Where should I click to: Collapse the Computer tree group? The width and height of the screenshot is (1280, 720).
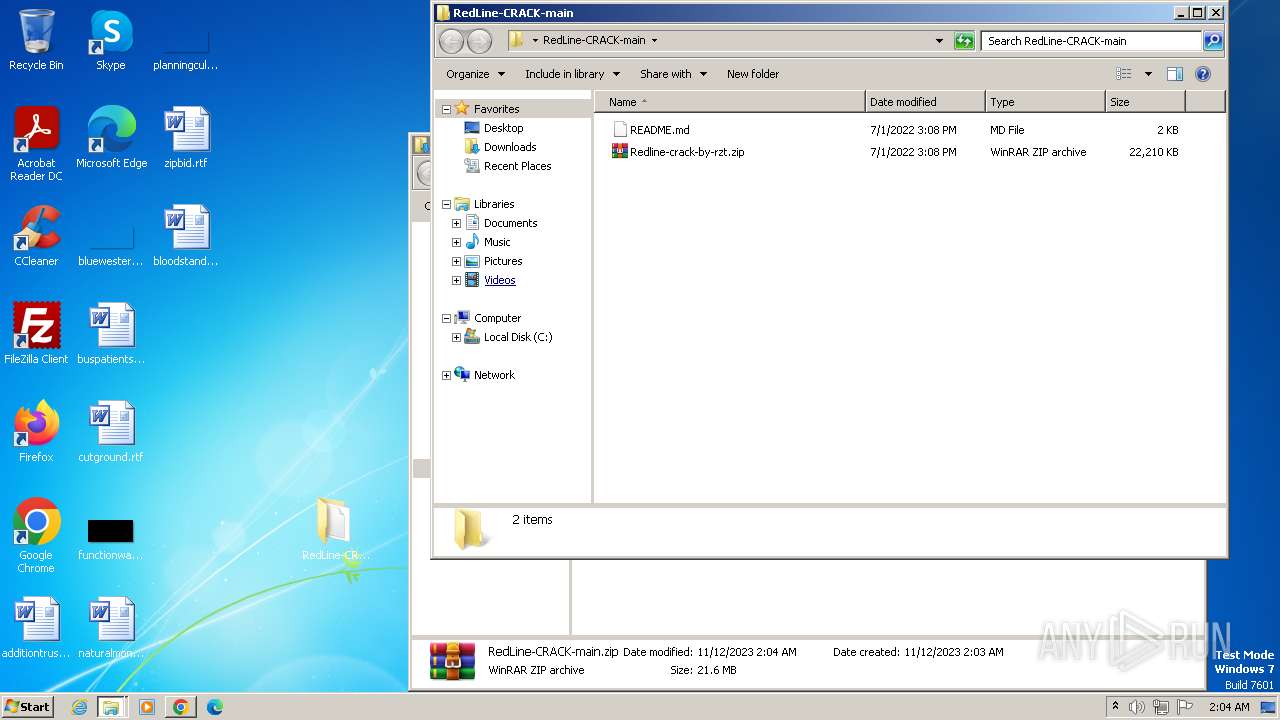(446, 318)
